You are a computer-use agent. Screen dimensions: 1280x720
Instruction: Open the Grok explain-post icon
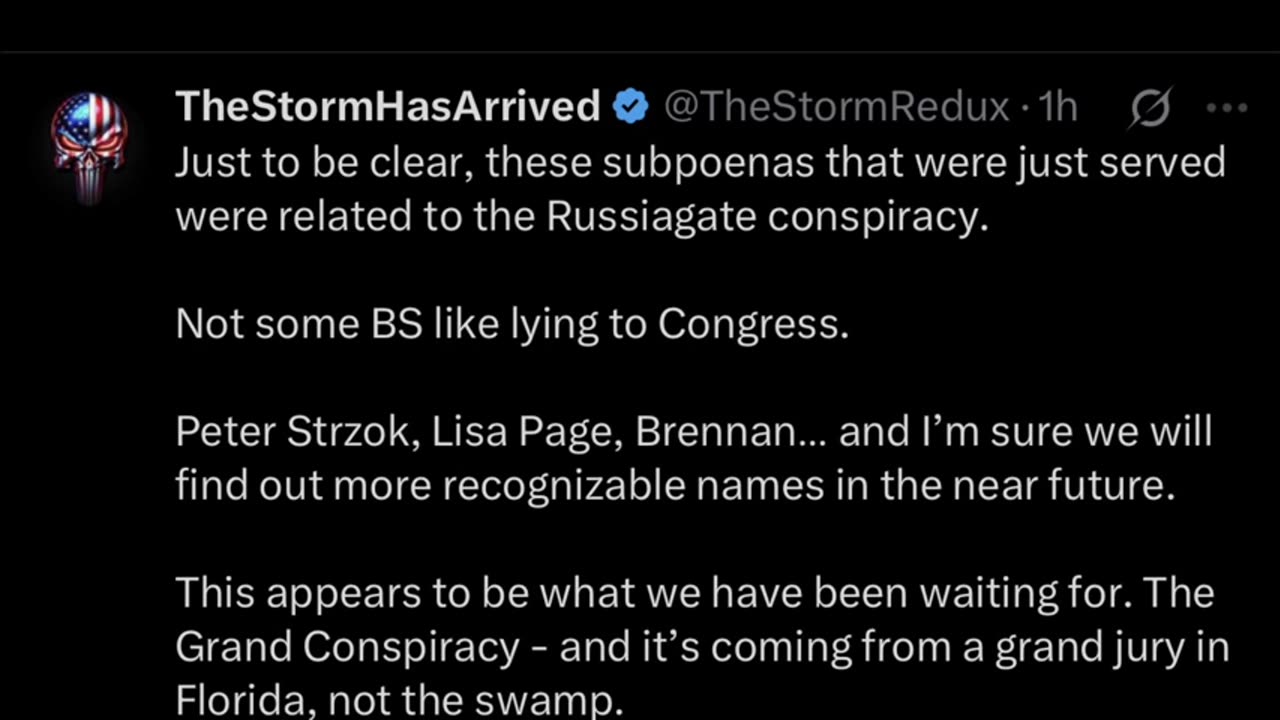coord(1150,108)
